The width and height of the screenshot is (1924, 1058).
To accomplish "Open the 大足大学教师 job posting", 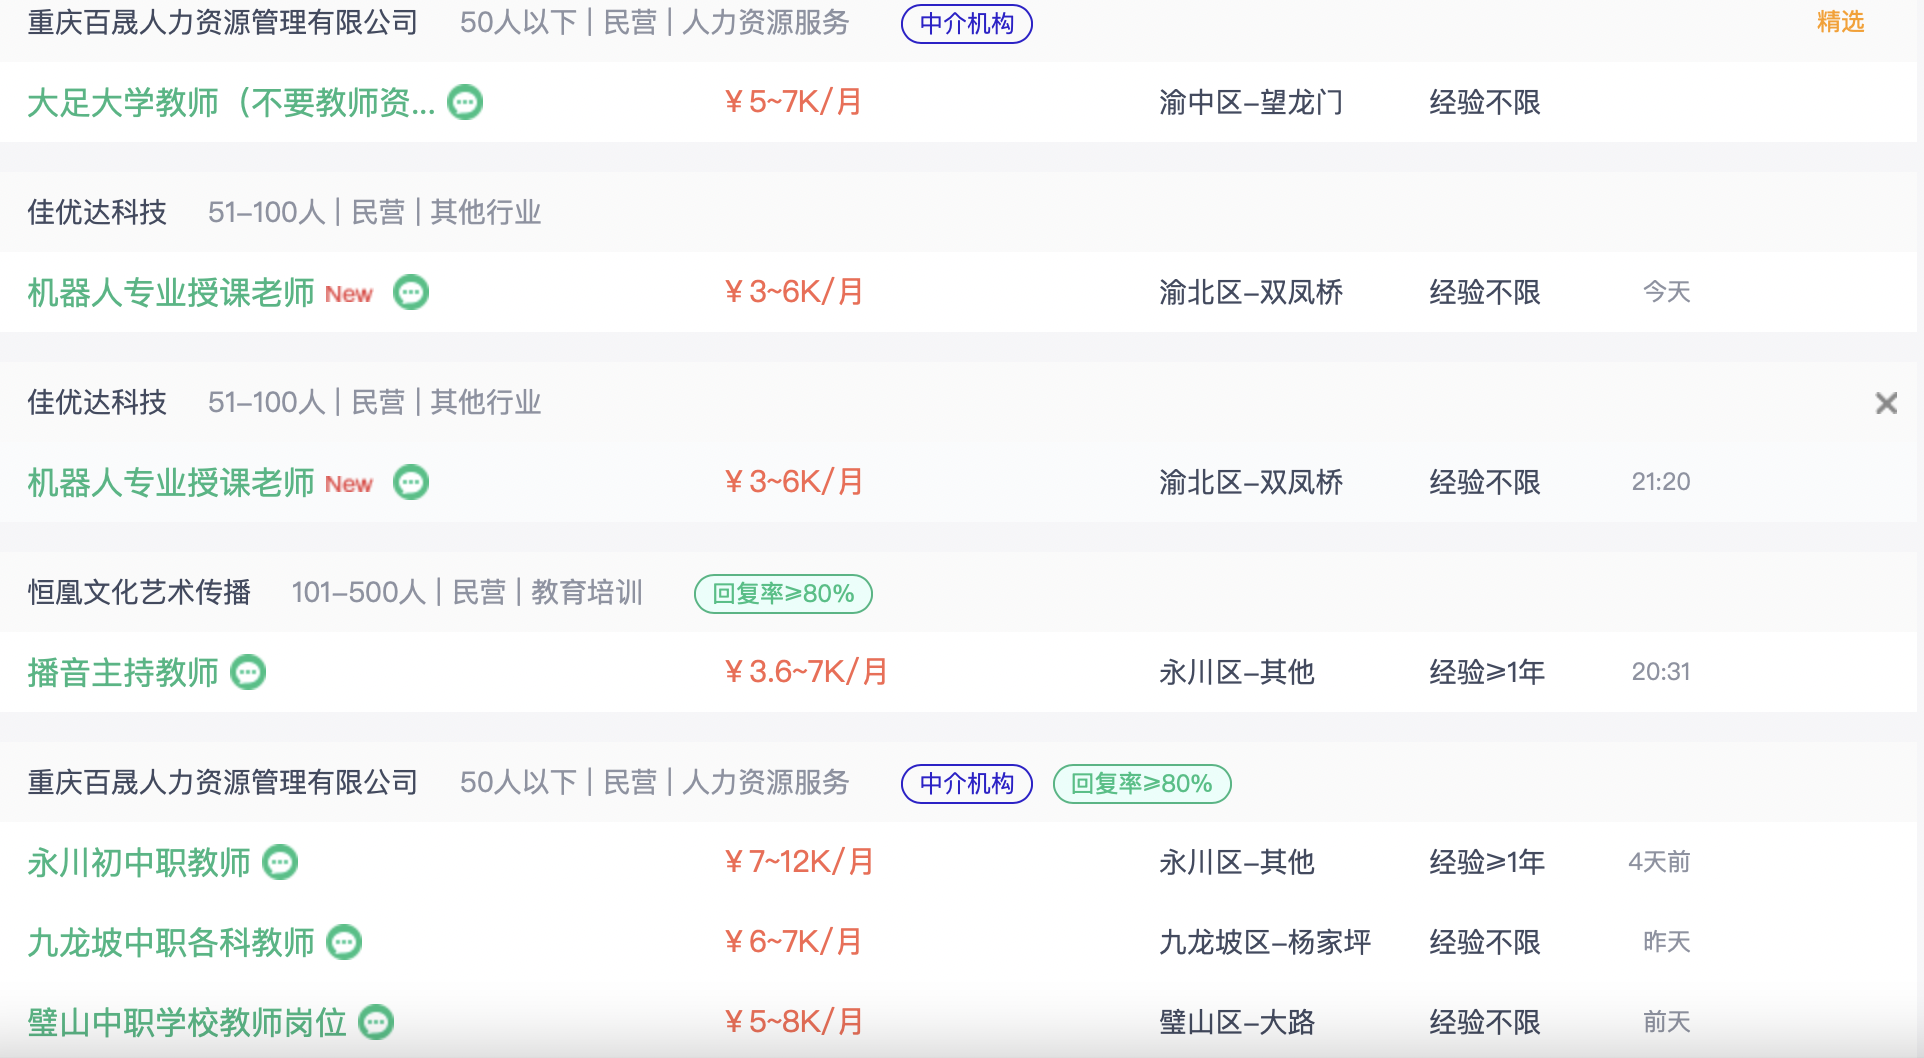I will [231, 102].
